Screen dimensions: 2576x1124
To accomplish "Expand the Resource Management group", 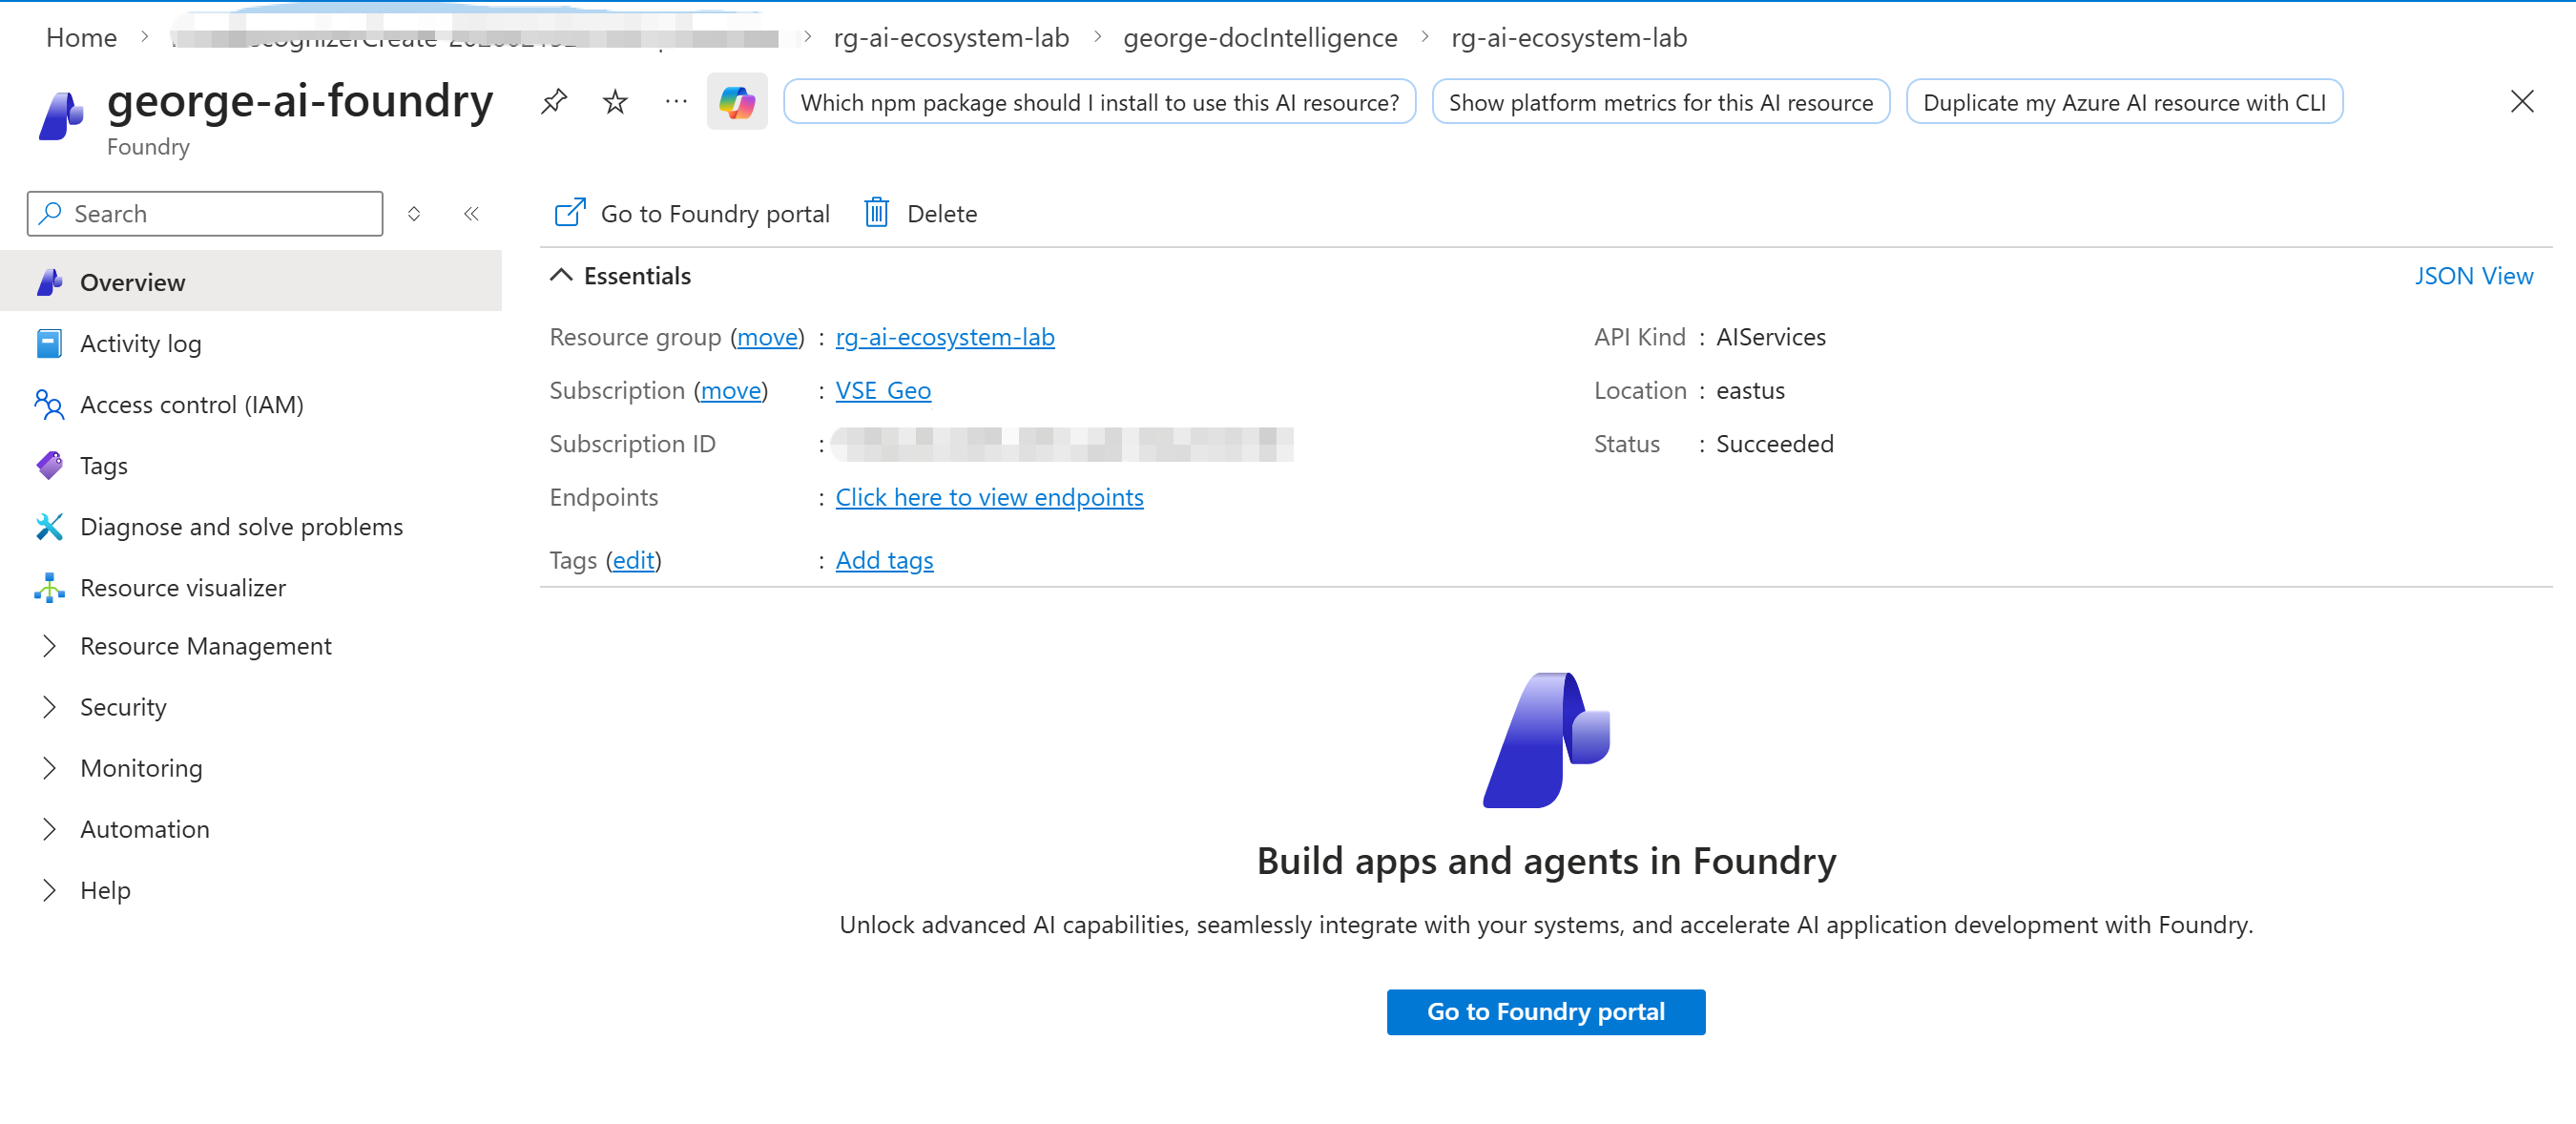I will click(49, 646).
